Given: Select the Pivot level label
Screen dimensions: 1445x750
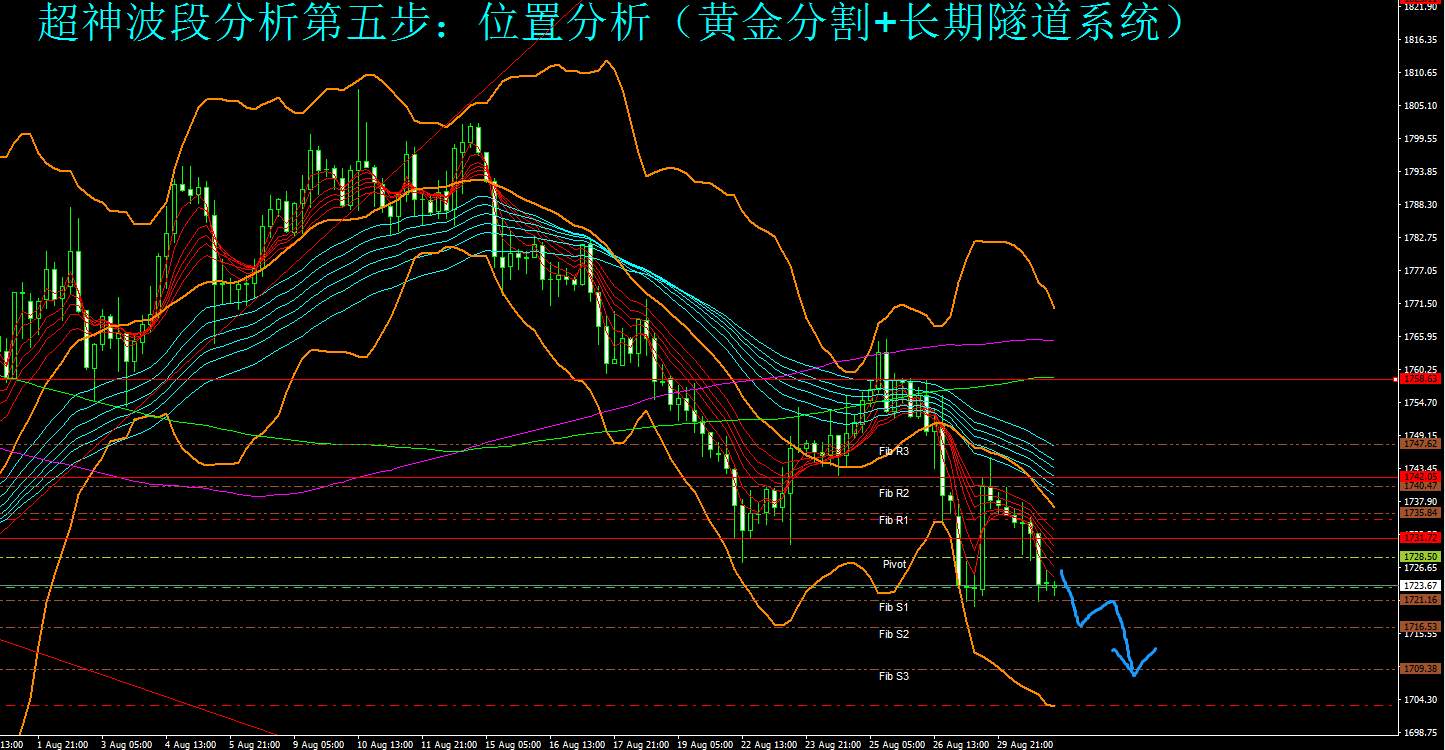Looking at the screenshot, I should pyautogui.click(x=894, y=564).
